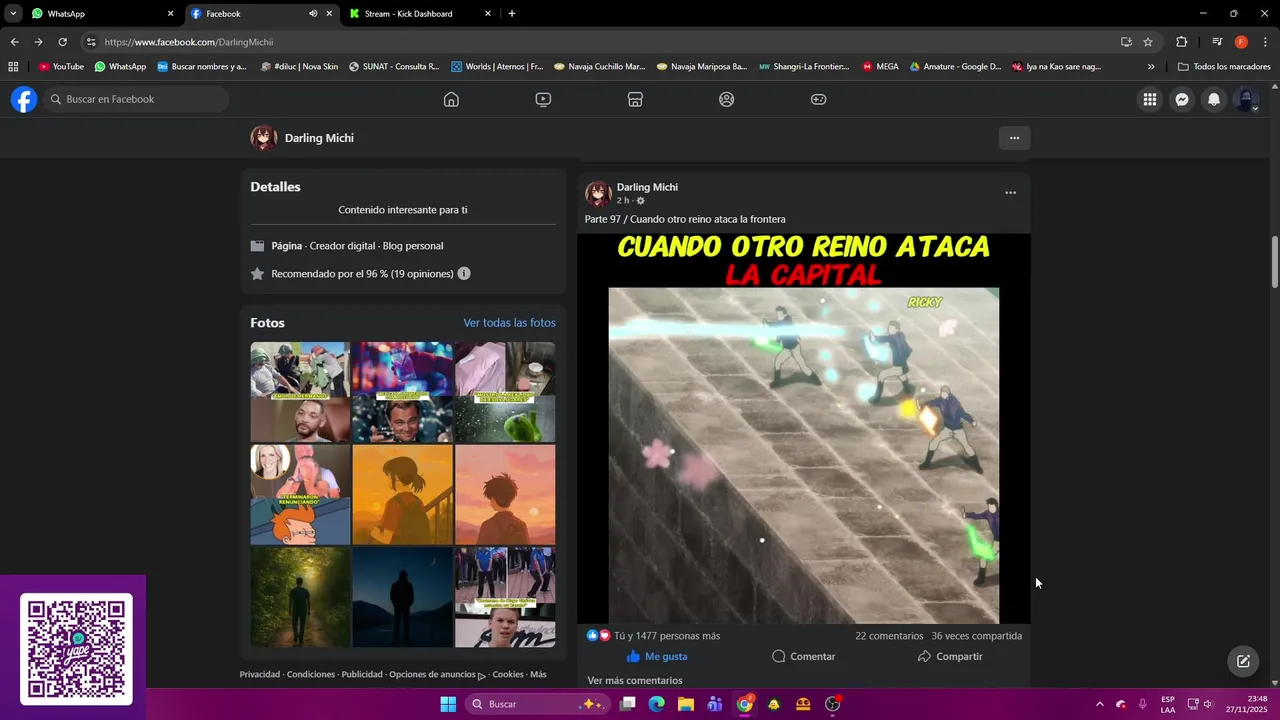Open the Privacidad footer link

click(x=260, y=674)
